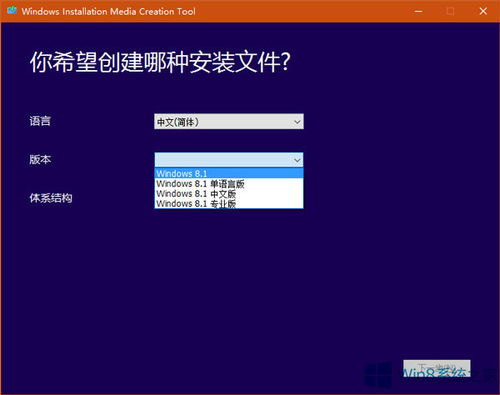
Task: Click the heading 你希望创建哪种安装文件
Action: coord(160,62)
